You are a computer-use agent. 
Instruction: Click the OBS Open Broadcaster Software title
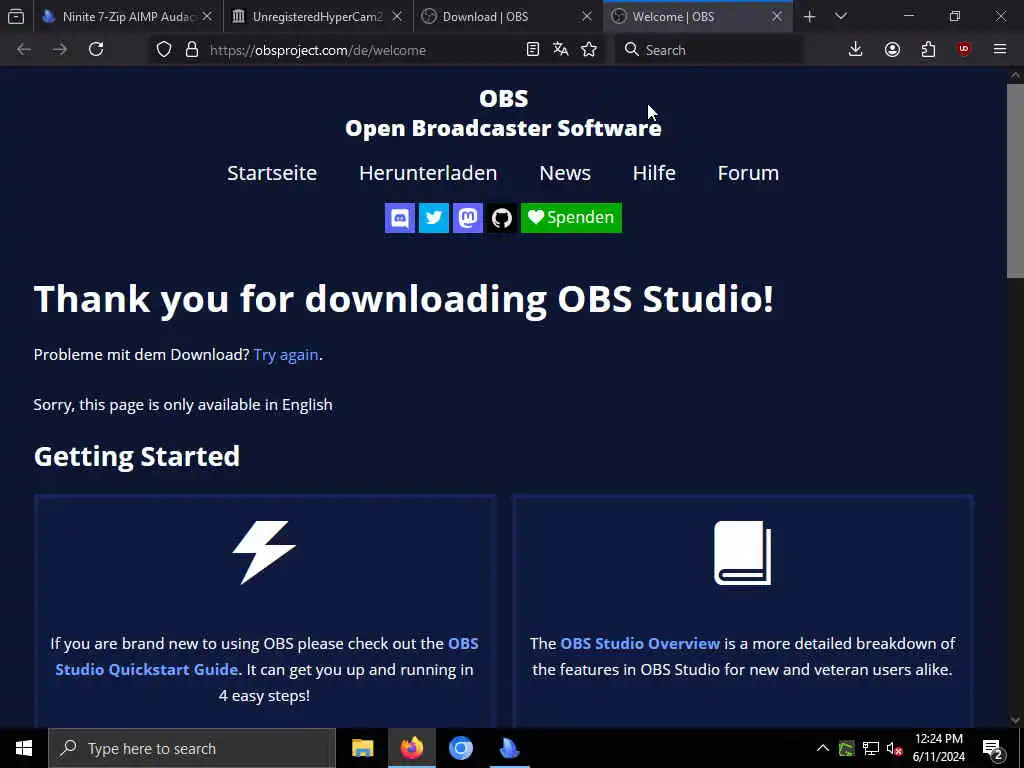[504, 113]
